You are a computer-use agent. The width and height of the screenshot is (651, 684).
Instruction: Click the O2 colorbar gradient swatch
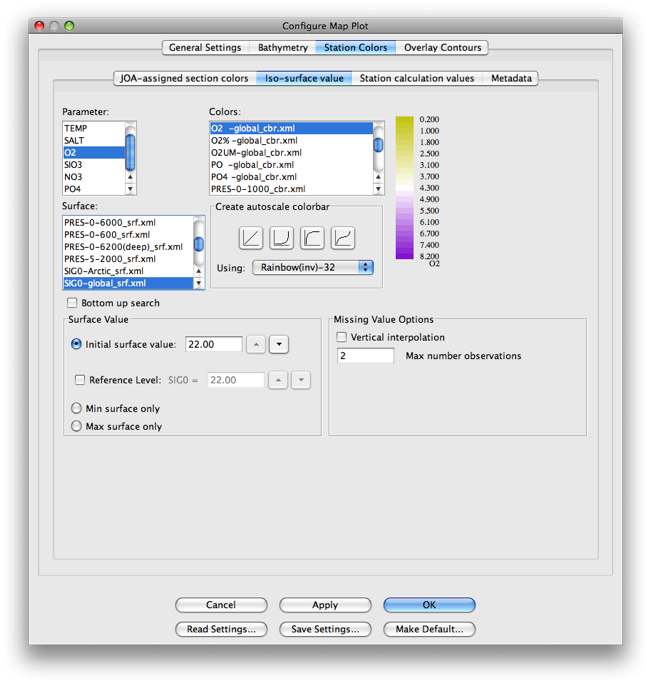pos(404,188)
